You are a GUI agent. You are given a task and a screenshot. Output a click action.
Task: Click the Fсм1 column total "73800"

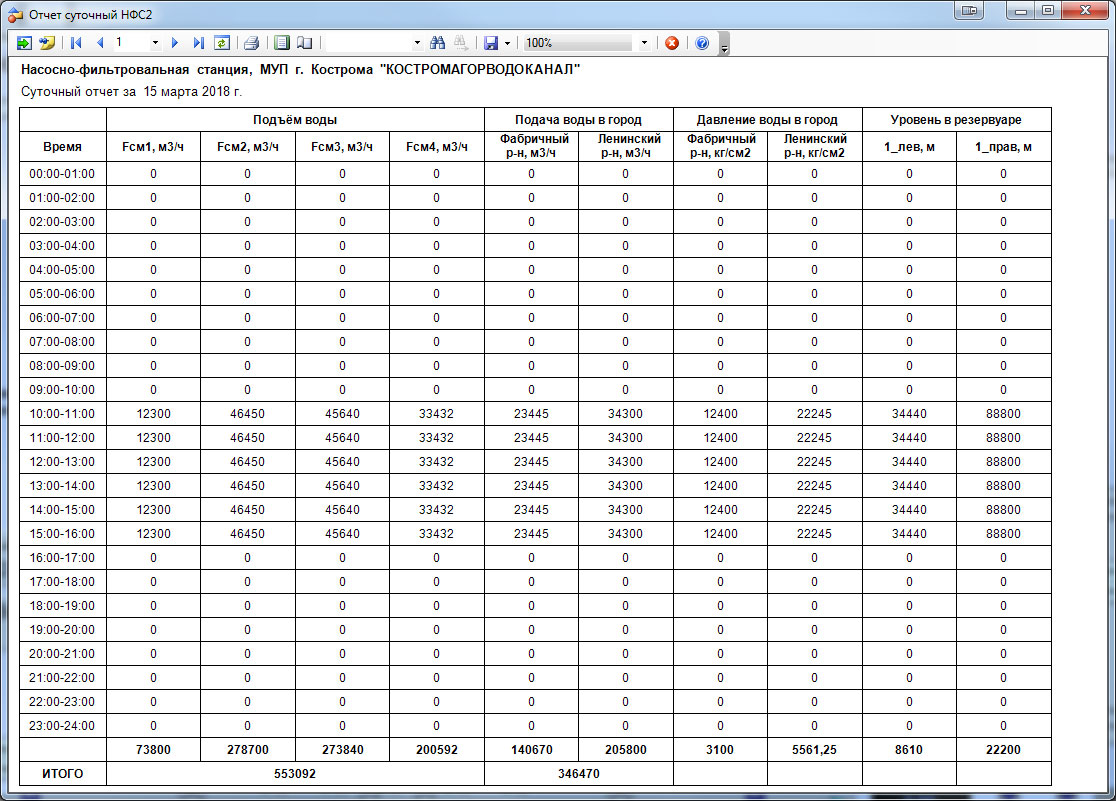(153, 750)
